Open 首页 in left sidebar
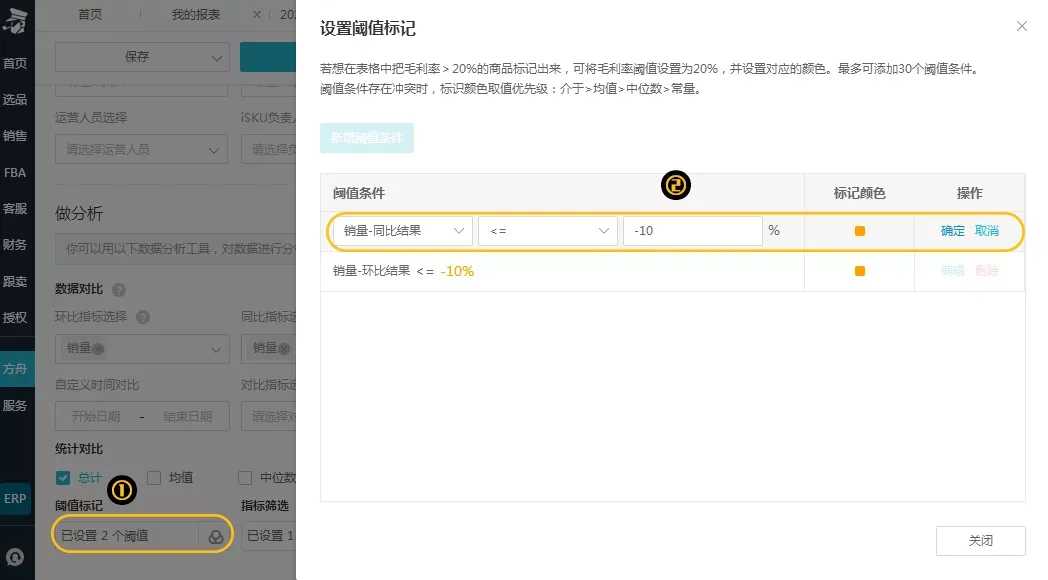Viewport: 1048px width, 580px height. pos(15,63)
